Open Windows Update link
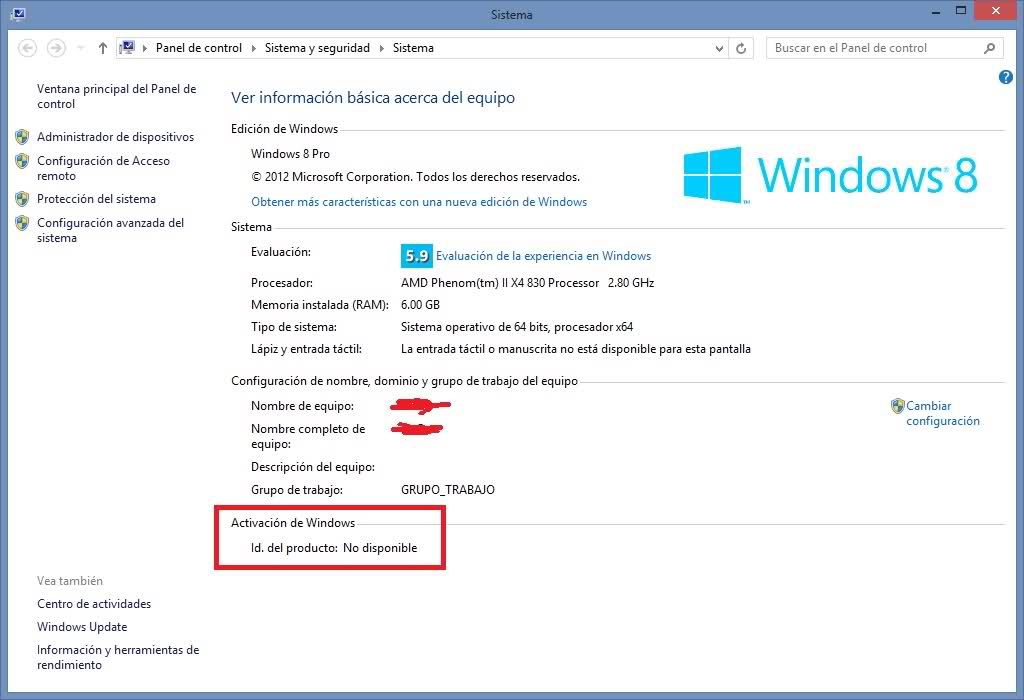 [82, 627]
